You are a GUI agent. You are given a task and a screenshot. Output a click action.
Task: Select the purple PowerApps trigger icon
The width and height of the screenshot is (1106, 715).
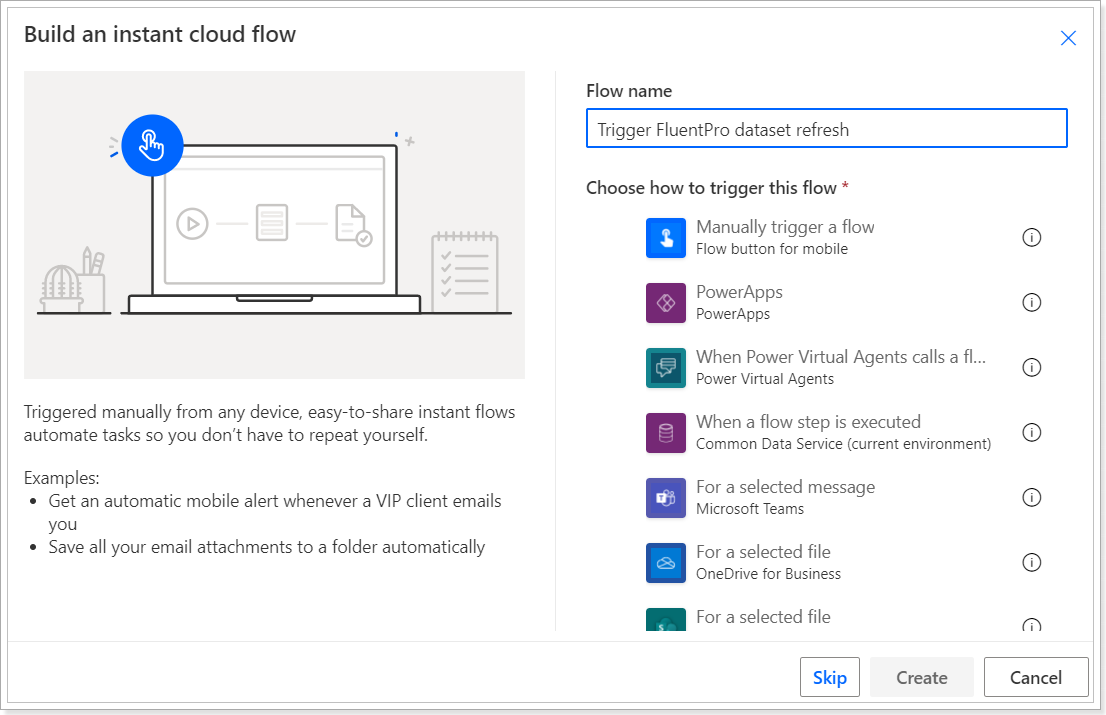tap(666, 302)
